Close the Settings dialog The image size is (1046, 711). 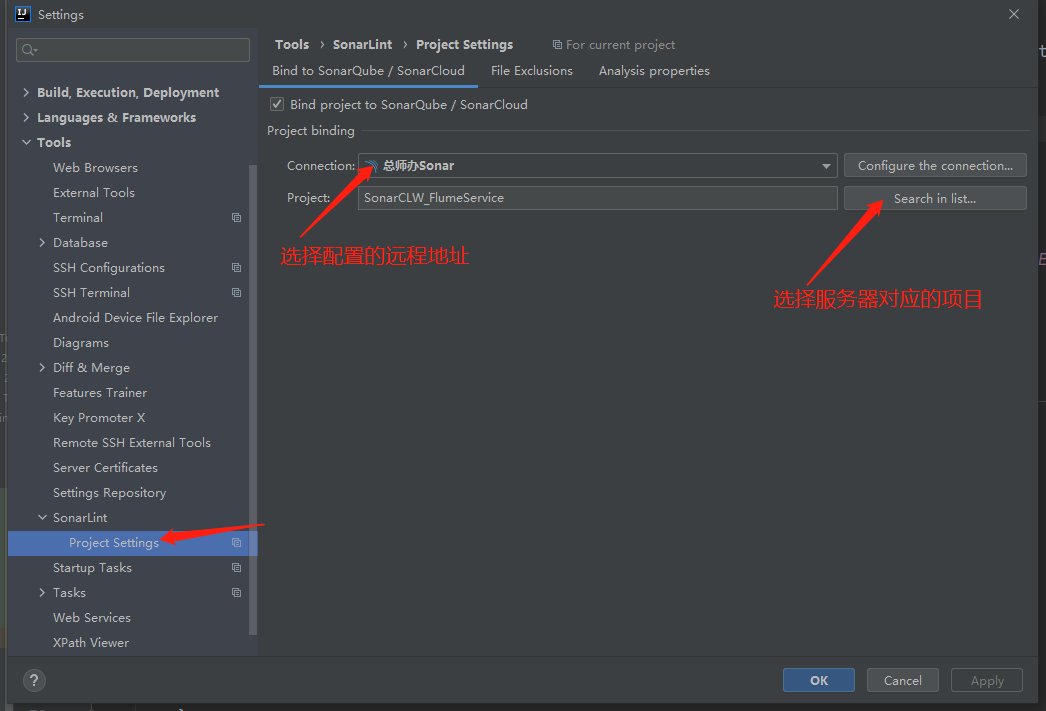point(1013,14)
